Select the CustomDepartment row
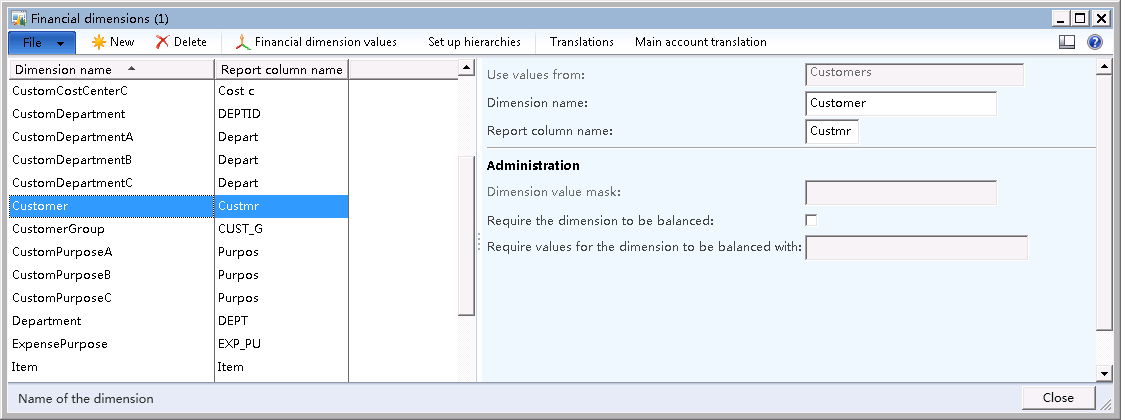Screen dimensions: 1121x420 (179, 114)
